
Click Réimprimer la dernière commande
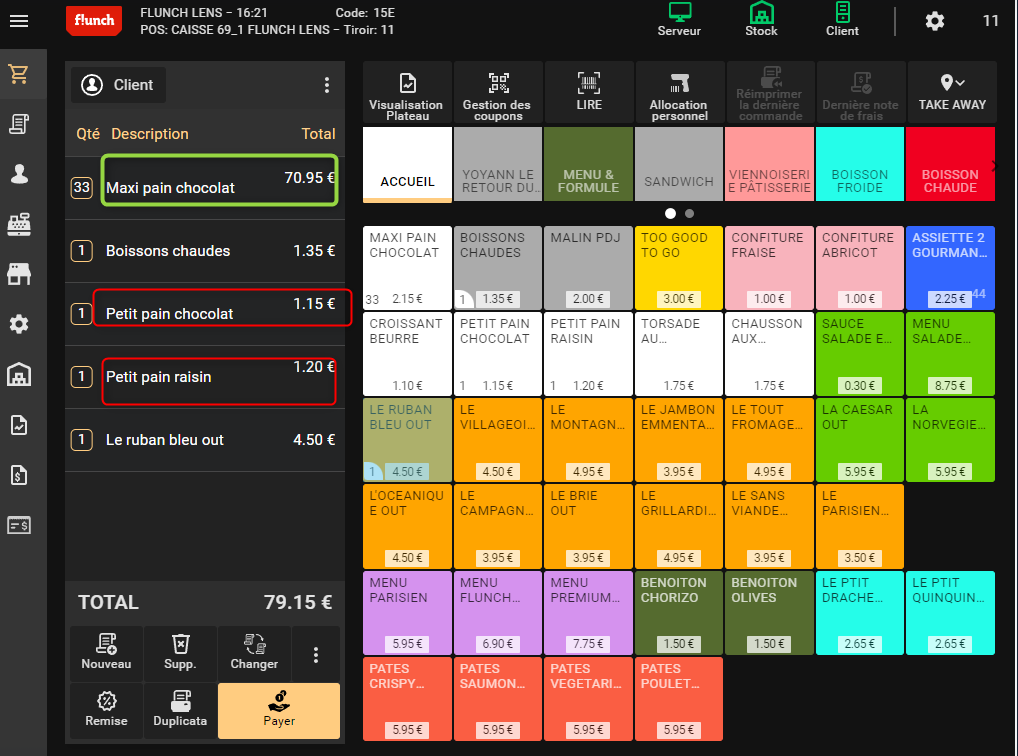770,92
